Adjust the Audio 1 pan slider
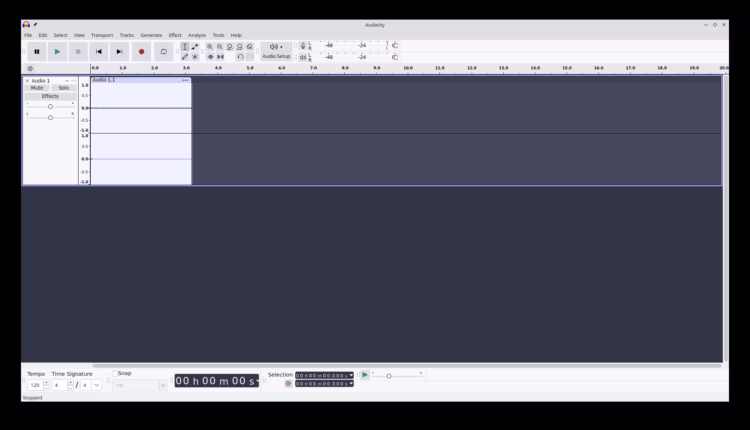 click(50, 117)
